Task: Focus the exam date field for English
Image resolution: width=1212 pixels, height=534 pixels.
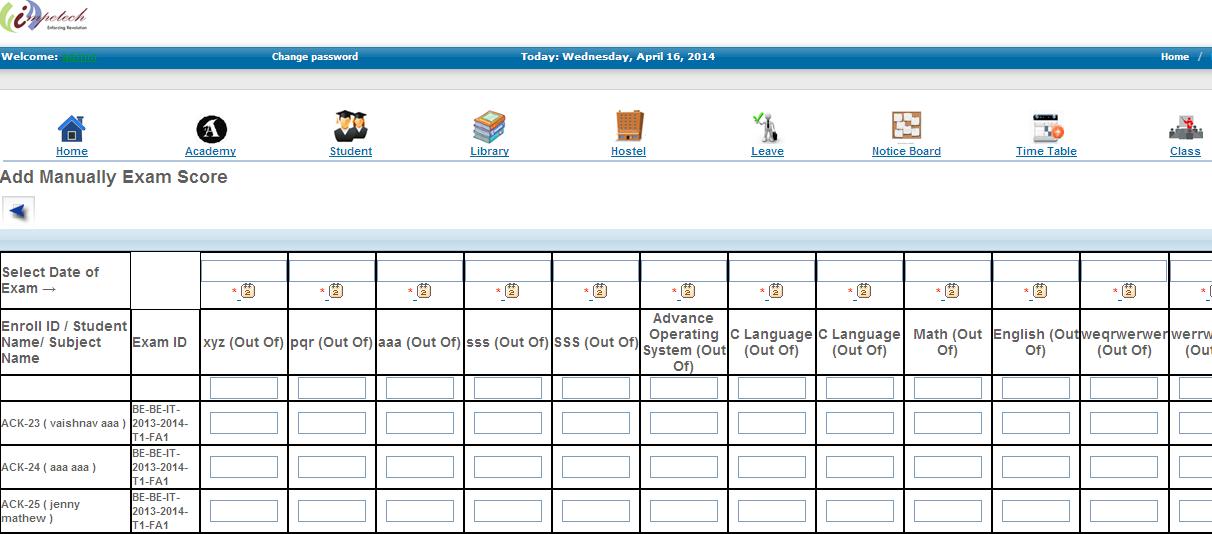Action: (x=1036, y=271)
